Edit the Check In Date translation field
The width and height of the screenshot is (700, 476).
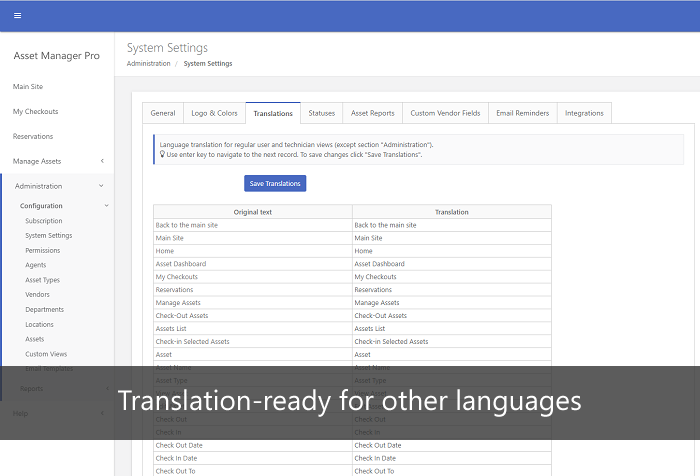452,459
